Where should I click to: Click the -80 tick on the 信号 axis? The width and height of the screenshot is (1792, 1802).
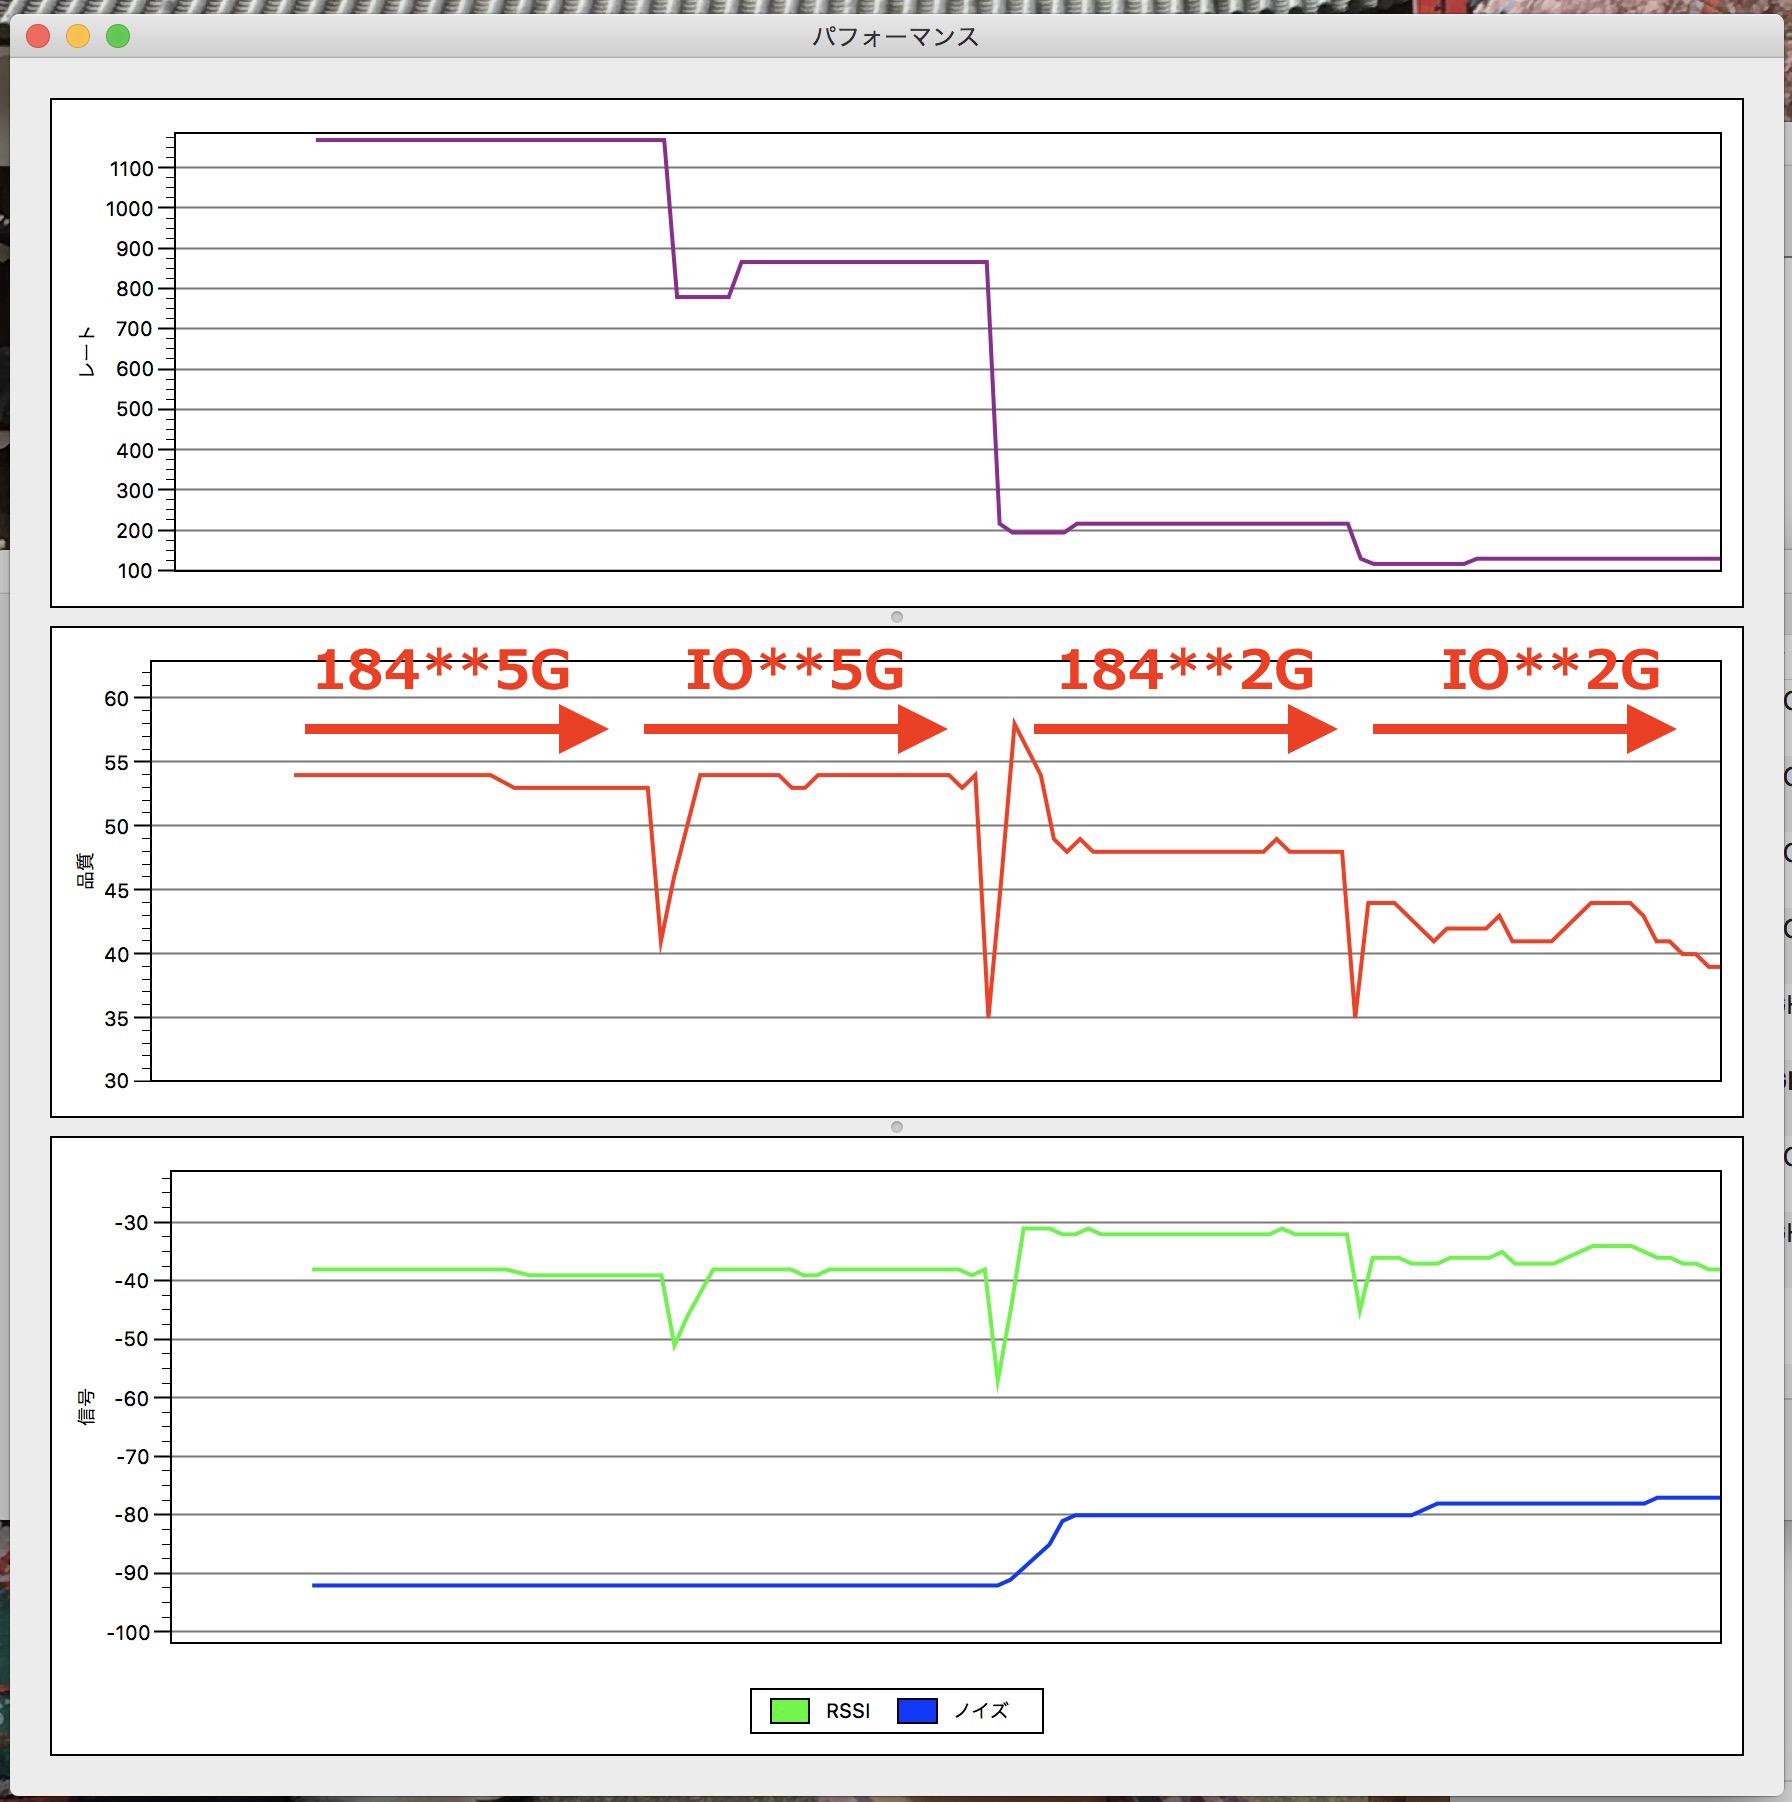pos(131,1515)
